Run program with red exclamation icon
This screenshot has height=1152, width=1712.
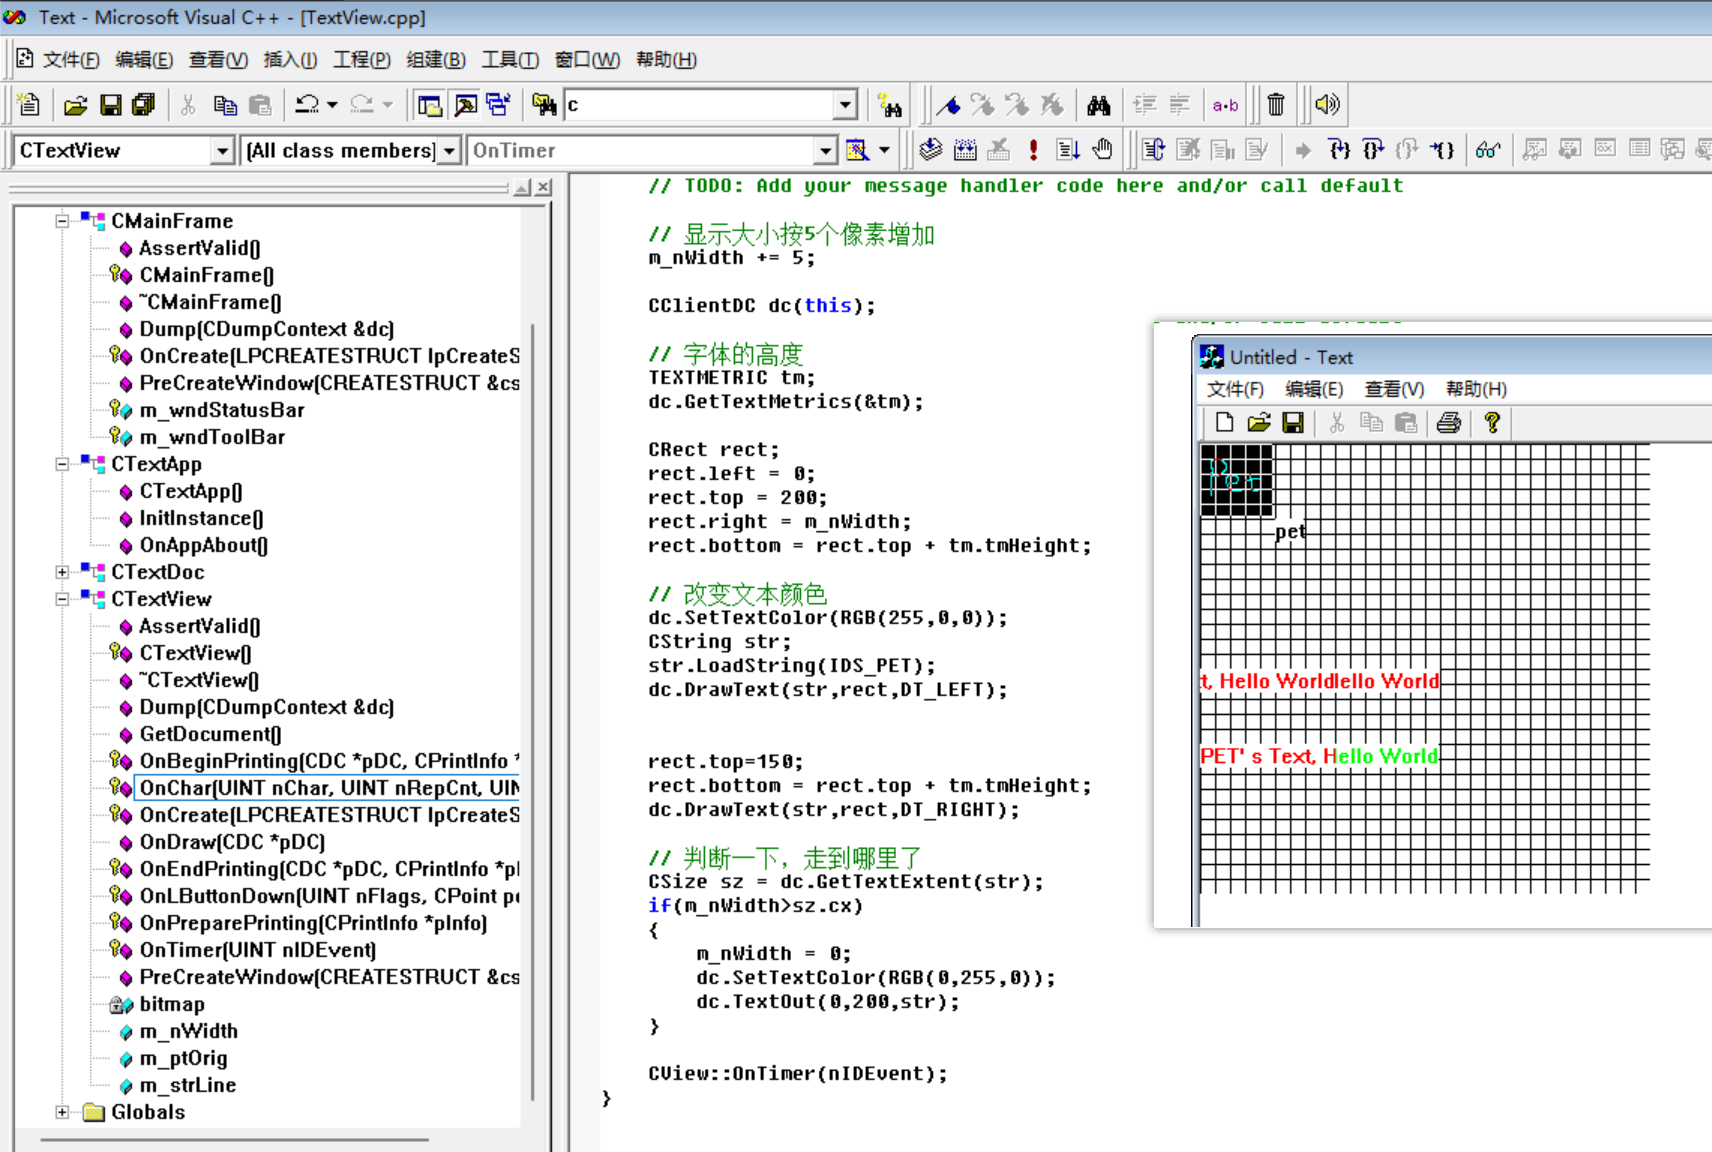[x=1033, y=150]
